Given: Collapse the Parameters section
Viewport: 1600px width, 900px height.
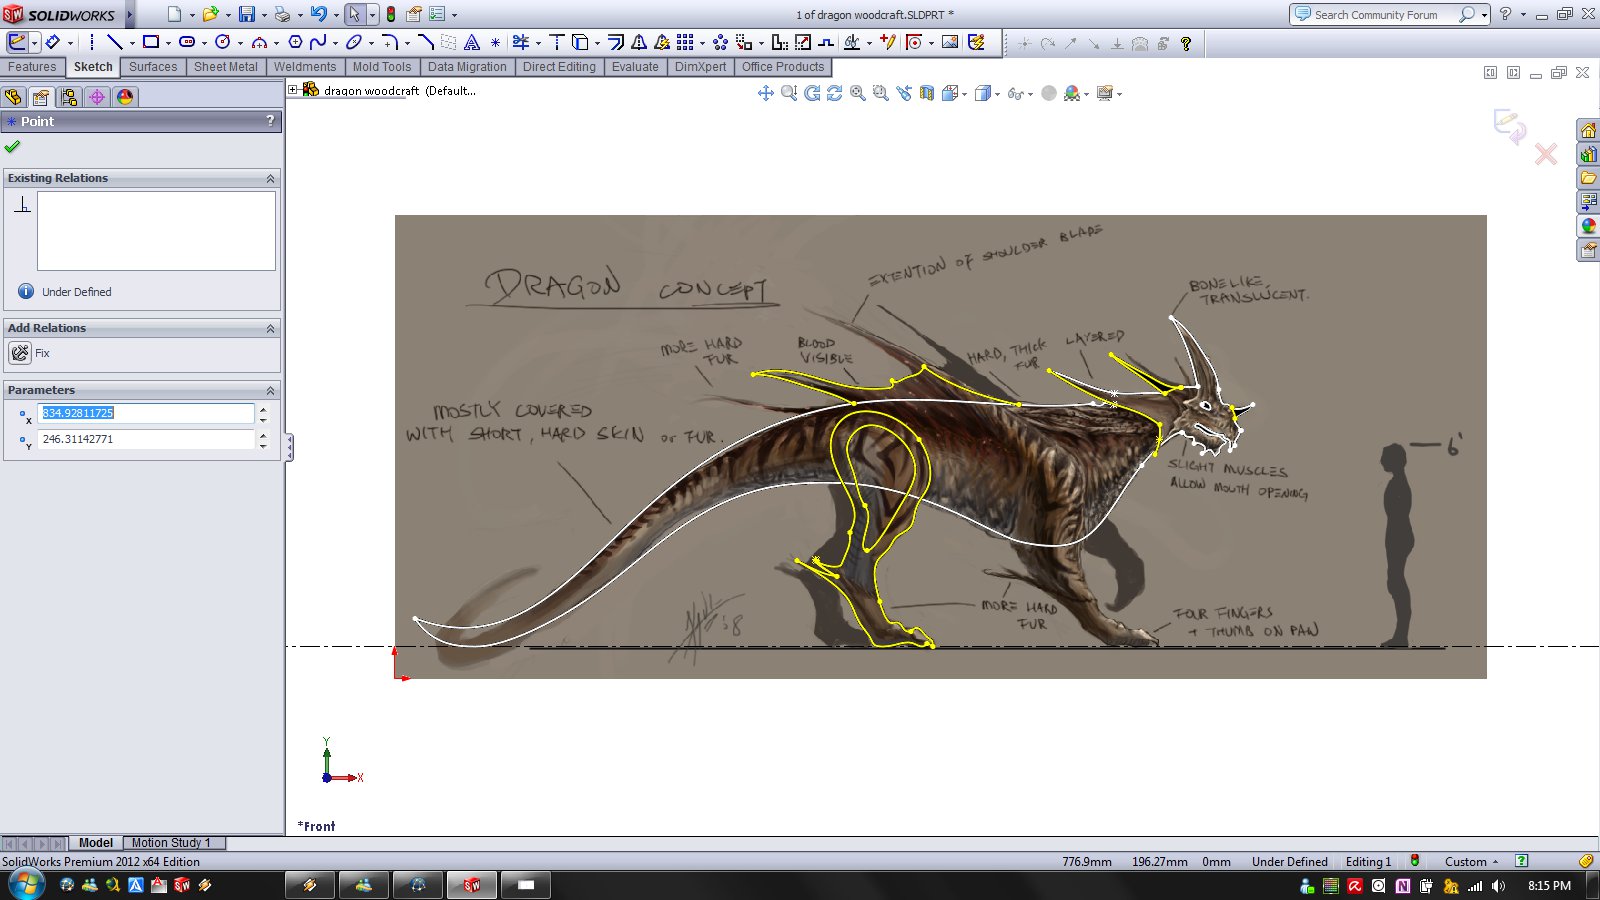Looking at the screenshot, I should pos(270,390).
